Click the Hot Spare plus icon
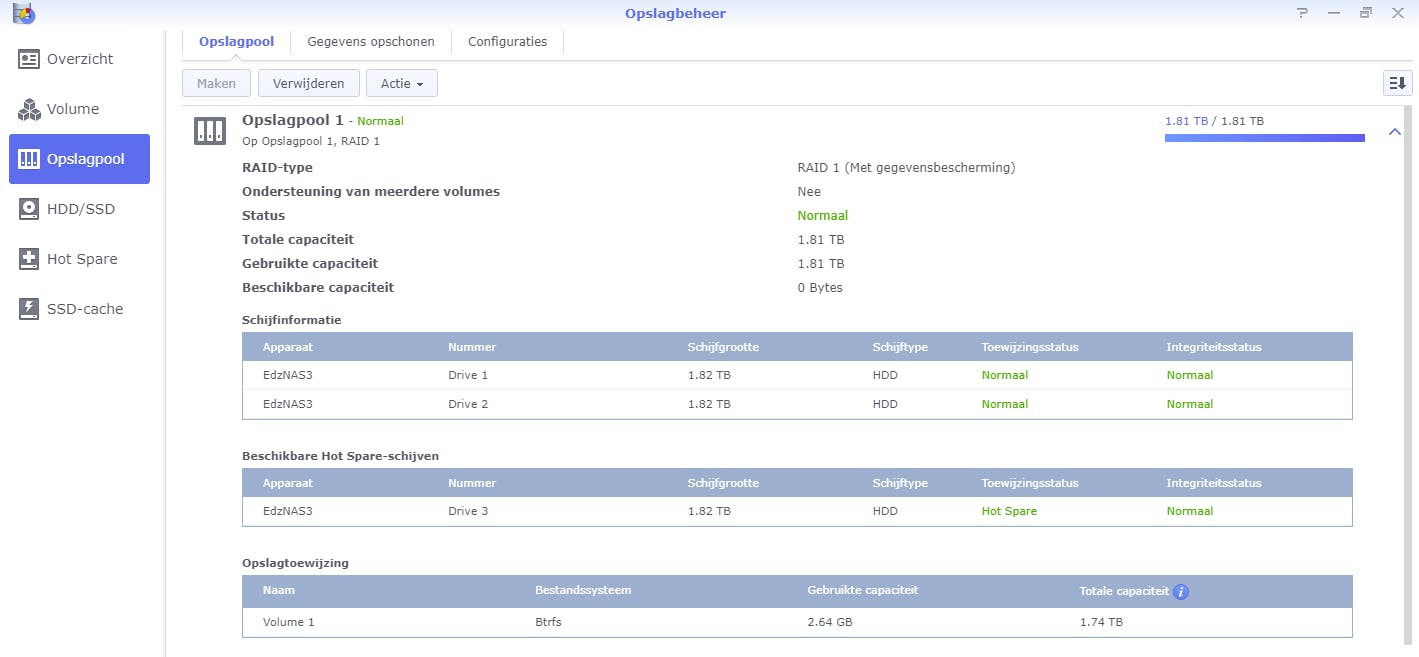This screenshot has width=1419, height=657. (x=29, y=259)
